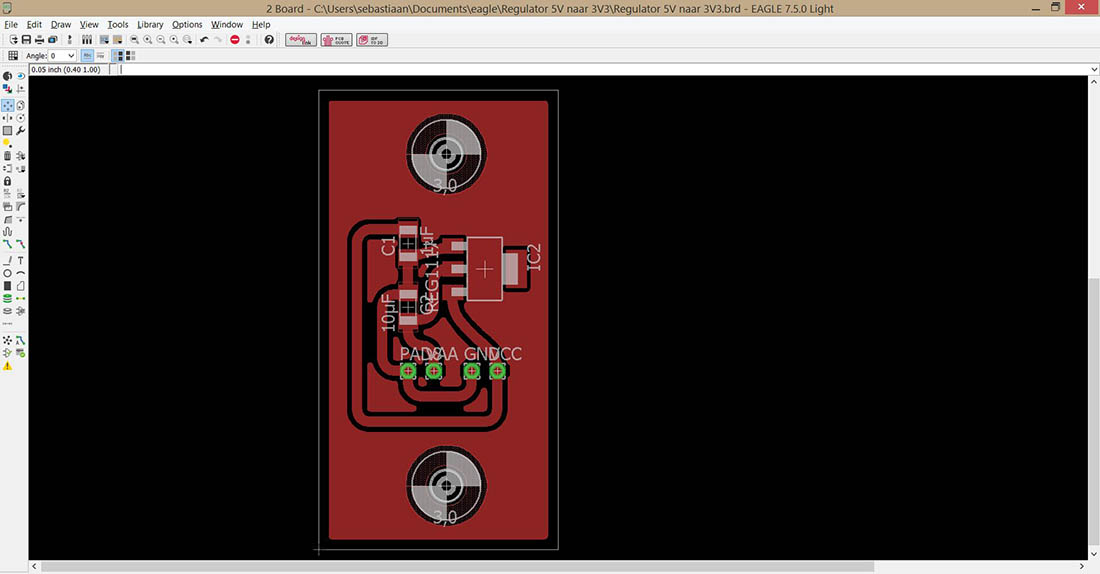The height and width of the screenshot is (574, 1100).
Task: Select the Arc tool
Action: coord(20,273)
